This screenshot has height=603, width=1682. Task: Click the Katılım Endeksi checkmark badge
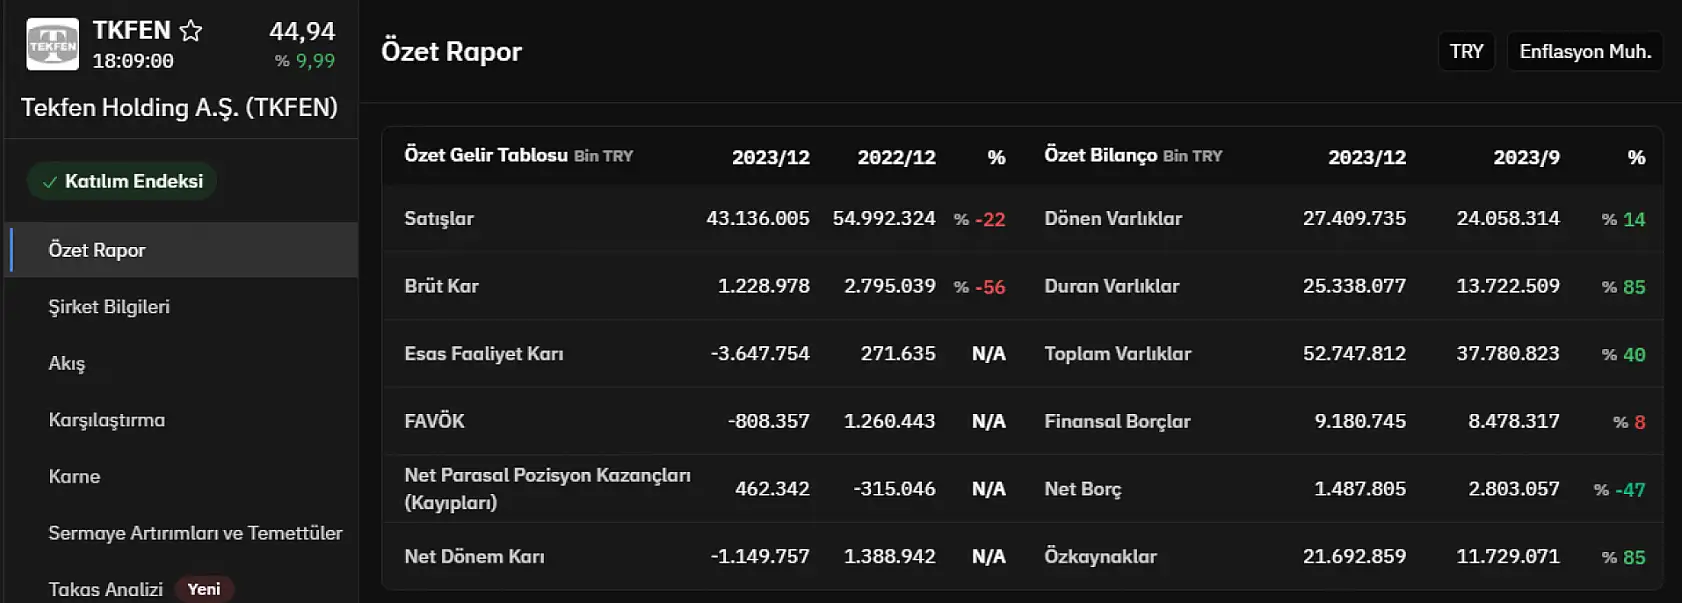(122, 181)
